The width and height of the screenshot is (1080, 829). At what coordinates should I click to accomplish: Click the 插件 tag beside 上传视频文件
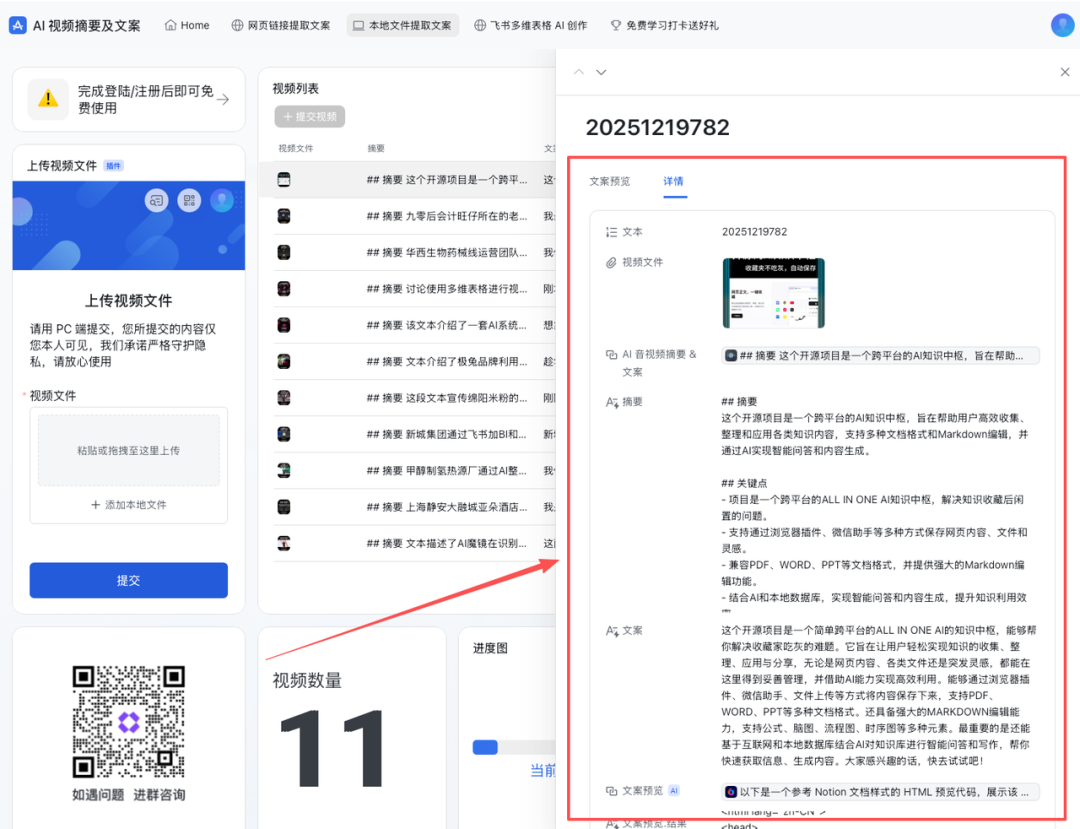pyautogui.click(x=114, y=166)
